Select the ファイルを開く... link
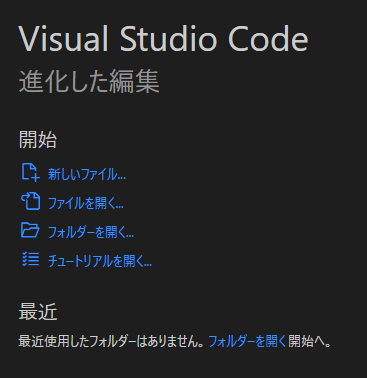The height and width of the screenshot is (378, 367). (86, 203)
